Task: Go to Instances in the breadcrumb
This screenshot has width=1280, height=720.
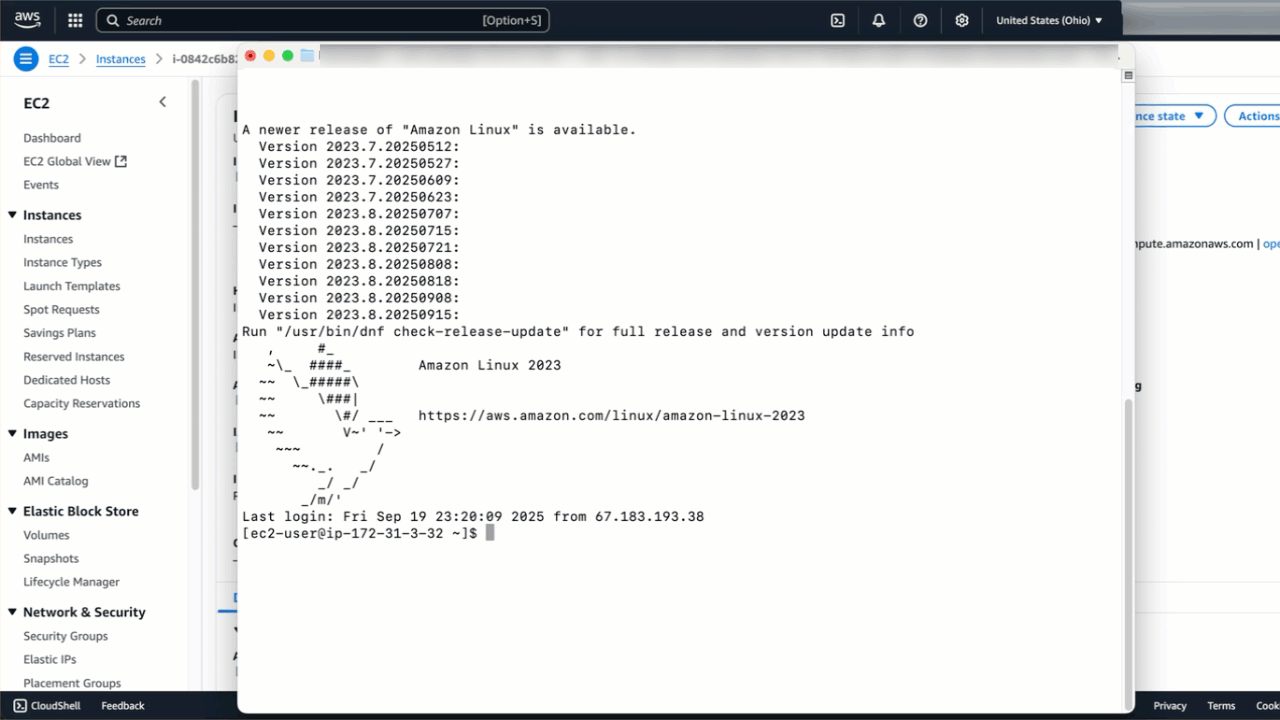Action: click(x=121, y=59)
